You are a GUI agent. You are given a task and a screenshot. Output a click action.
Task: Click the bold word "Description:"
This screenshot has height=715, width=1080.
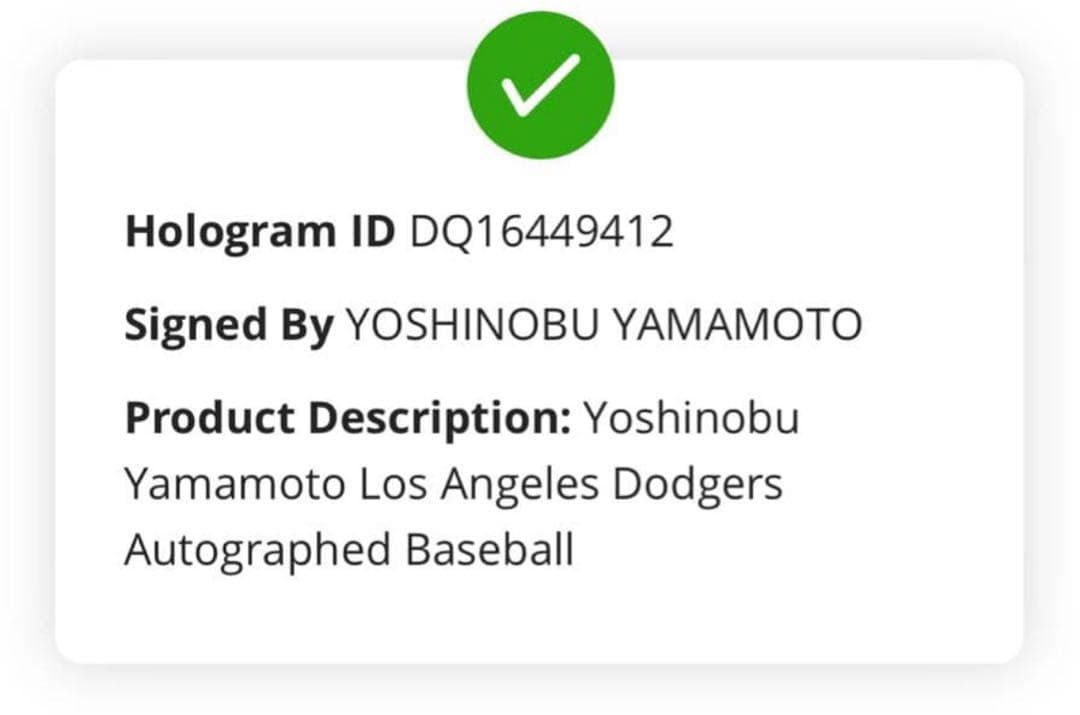tap(438, 418)
